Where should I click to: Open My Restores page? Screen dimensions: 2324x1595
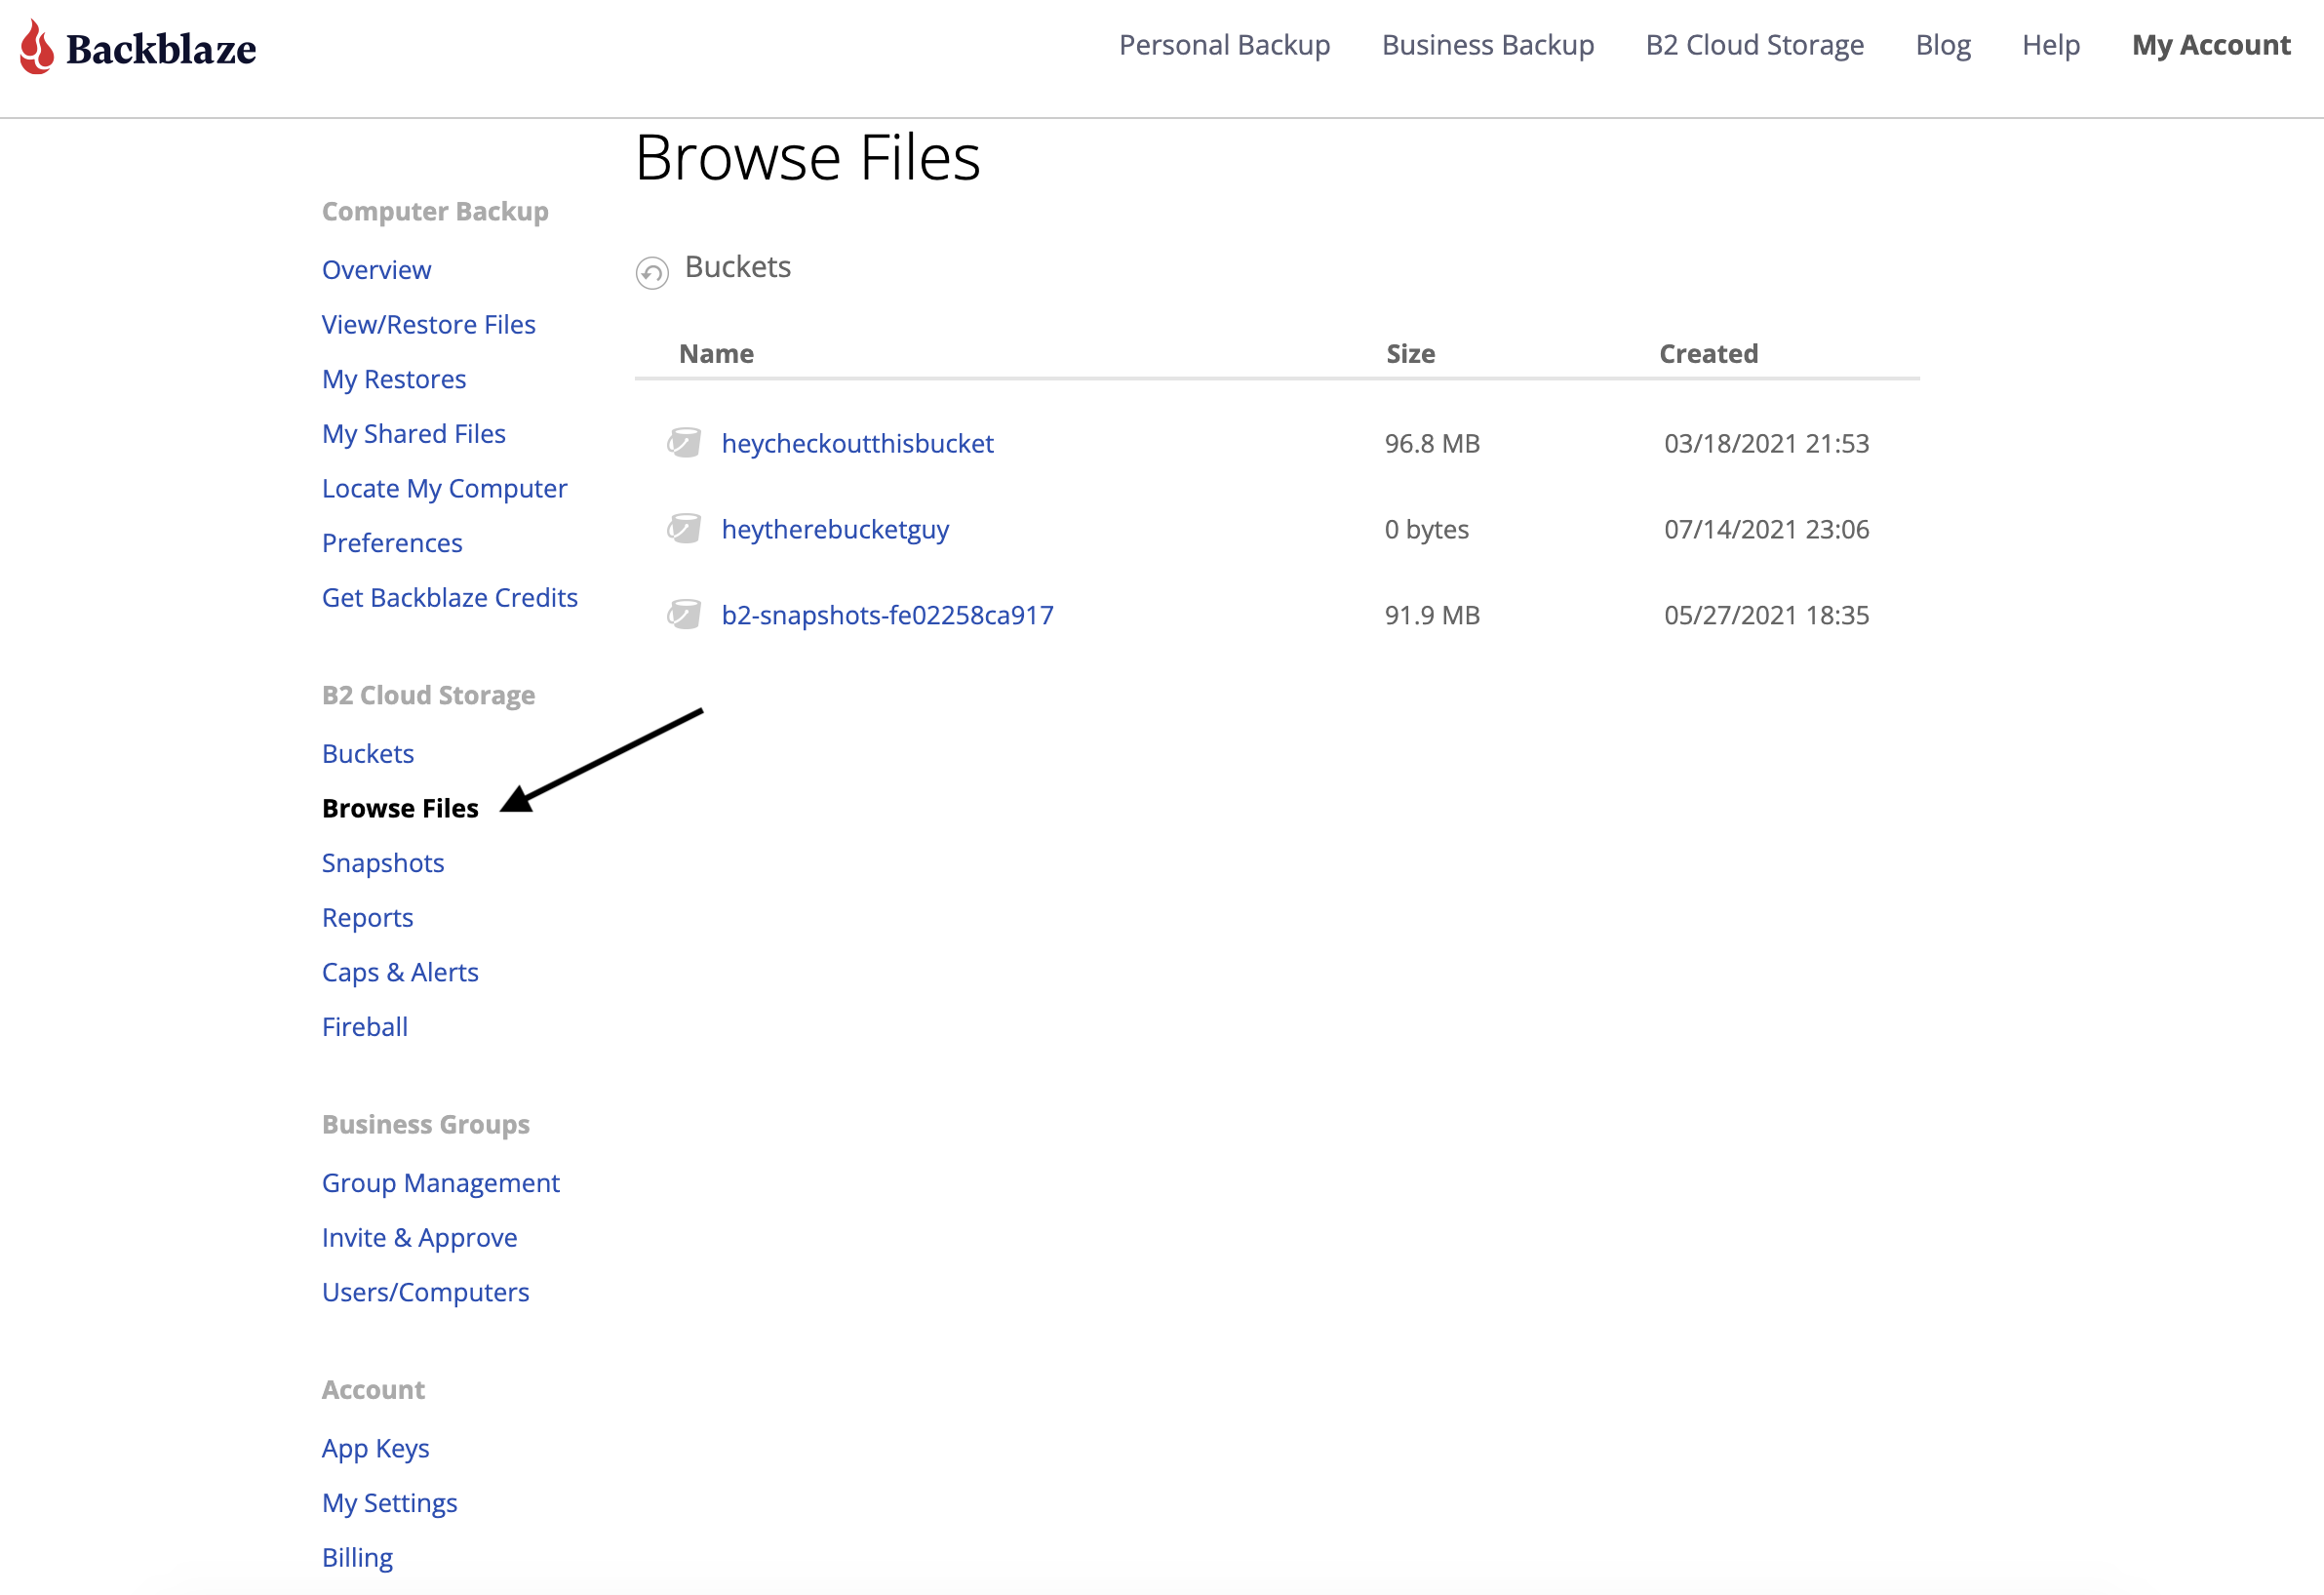[x=394, y=379]
